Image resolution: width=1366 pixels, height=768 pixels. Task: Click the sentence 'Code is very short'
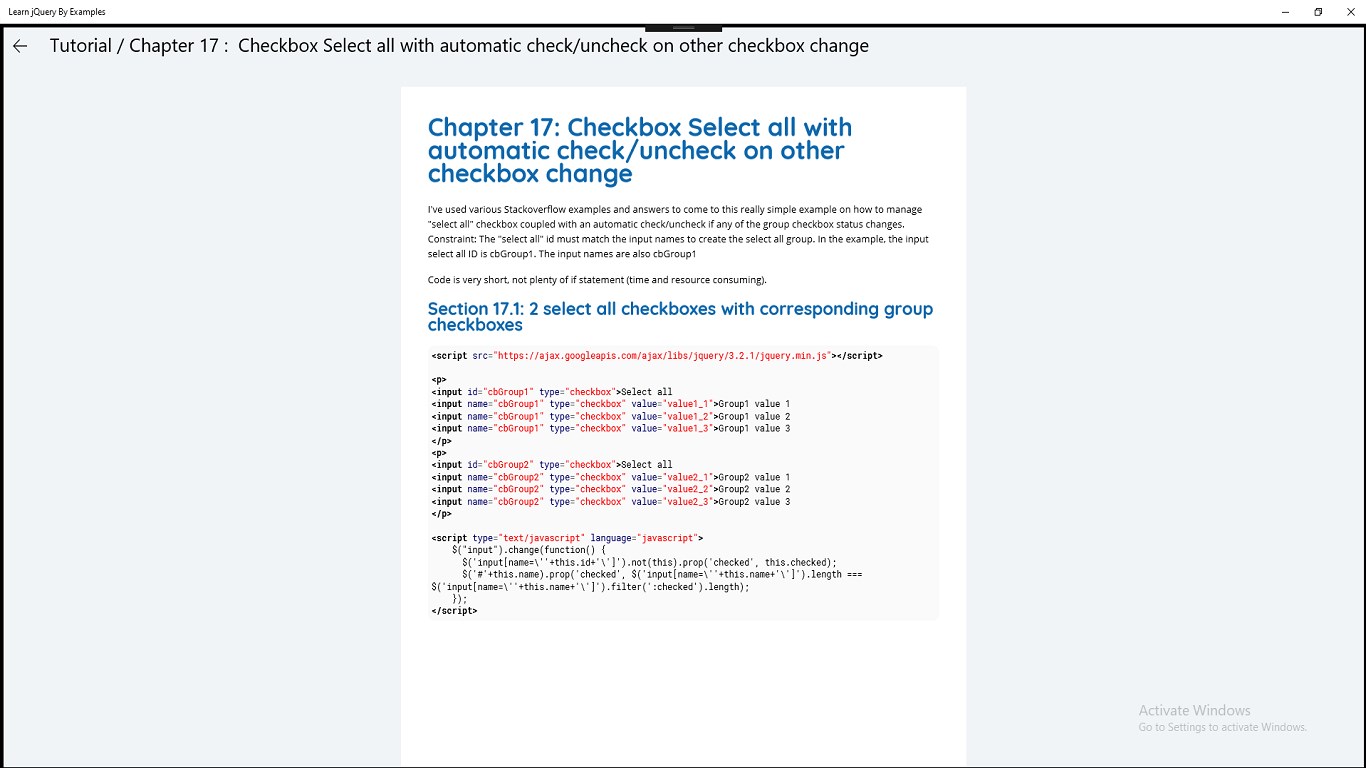click(x=597, y=280)
